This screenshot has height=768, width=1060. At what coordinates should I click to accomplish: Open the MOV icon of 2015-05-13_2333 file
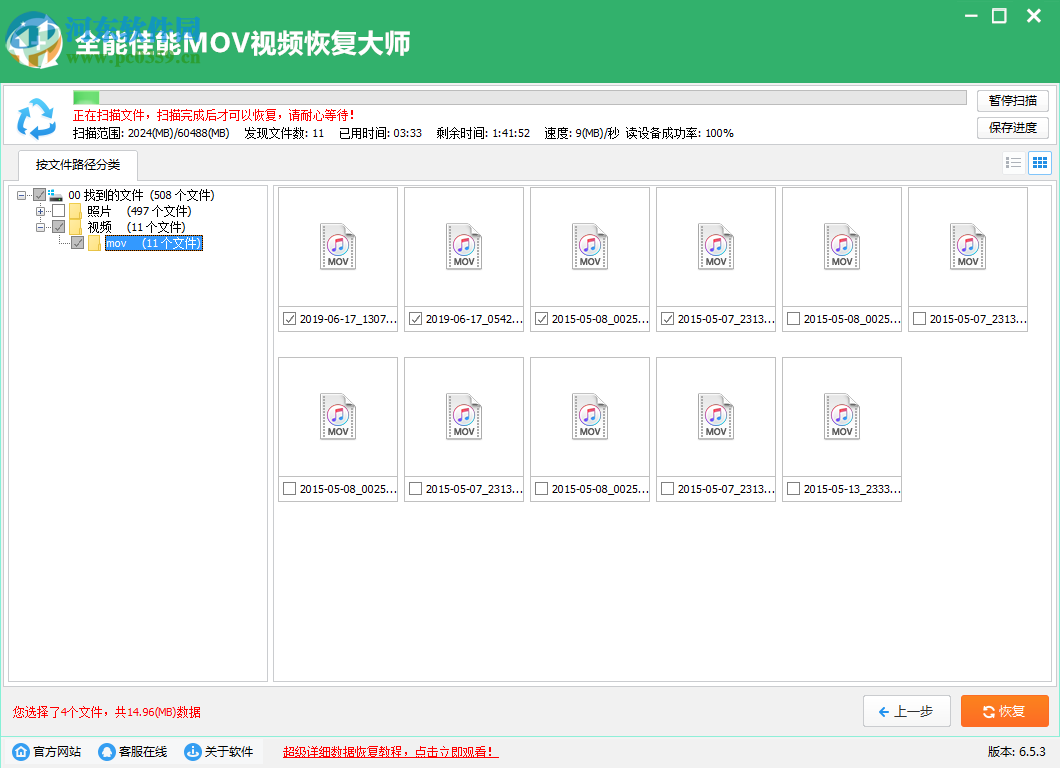click(x=841, y=417)
